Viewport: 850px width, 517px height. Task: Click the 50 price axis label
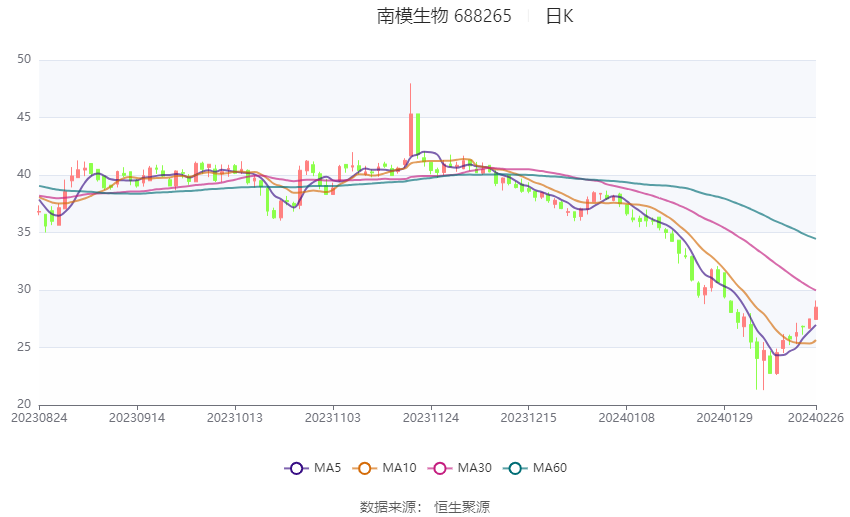24,59
